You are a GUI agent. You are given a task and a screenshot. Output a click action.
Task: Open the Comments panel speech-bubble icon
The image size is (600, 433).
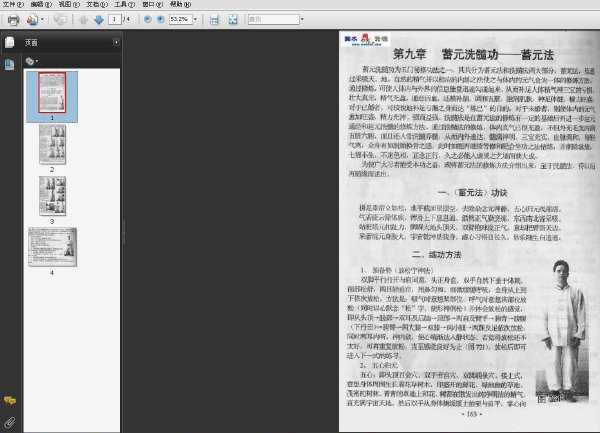tap(10, 400)
